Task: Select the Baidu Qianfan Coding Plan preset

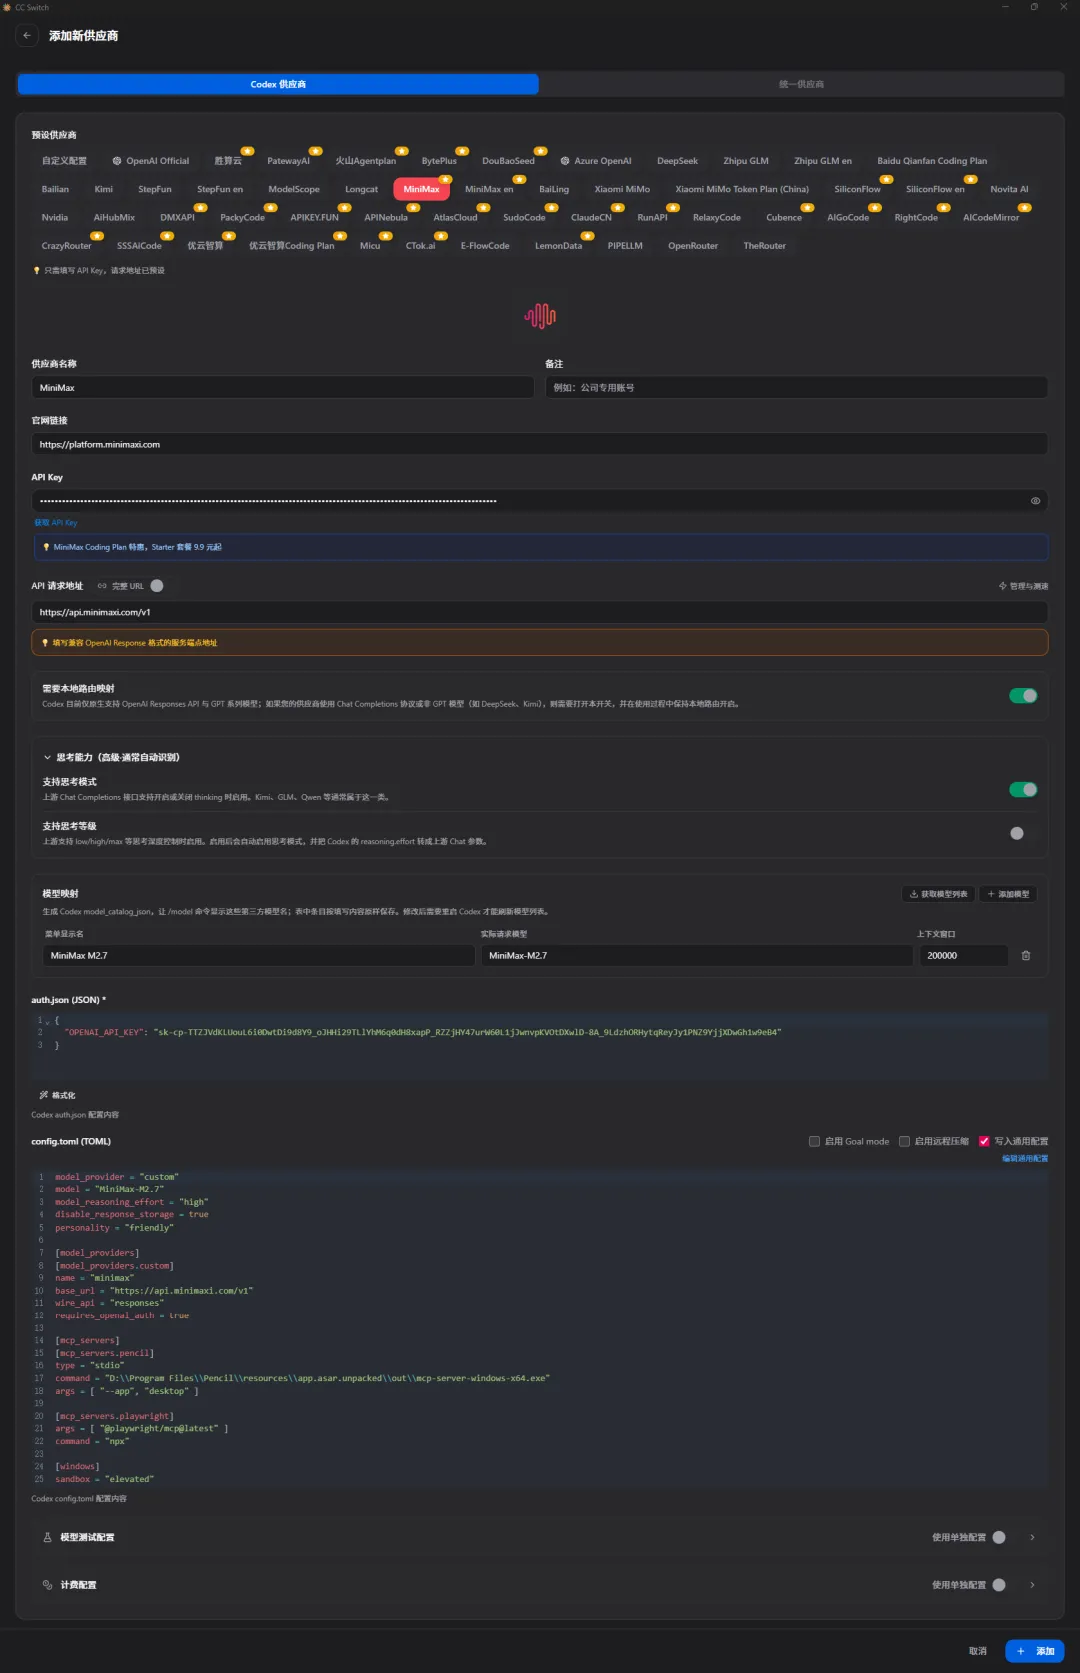Action: click(x=932, y=161)
